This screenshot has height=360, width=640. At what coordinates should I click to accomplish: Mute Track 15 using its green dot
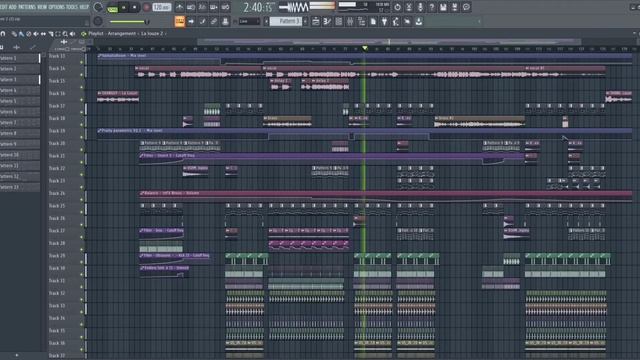pos(82,87)
